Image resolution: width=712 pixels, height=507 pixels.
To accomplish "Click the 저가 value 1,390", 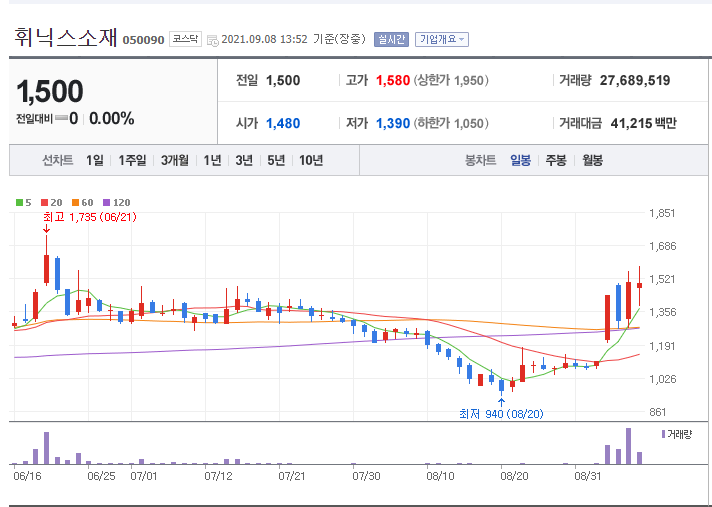I will (393, 123).
